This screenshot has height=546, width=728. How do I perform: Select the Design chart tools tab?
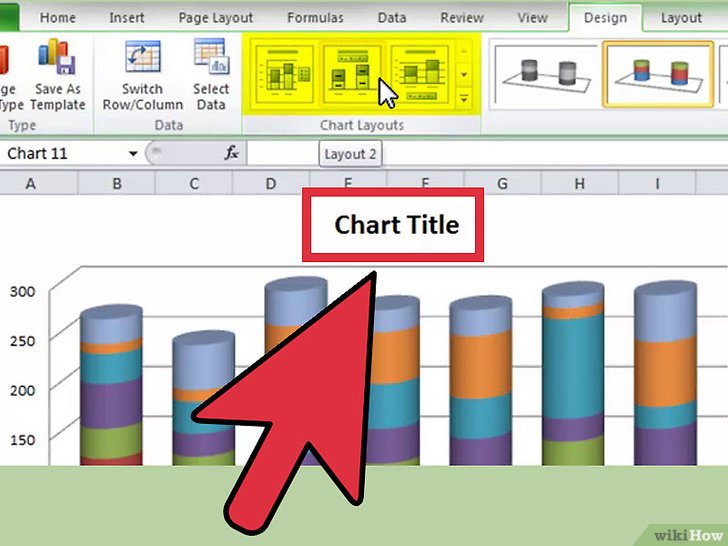(605, 18)
